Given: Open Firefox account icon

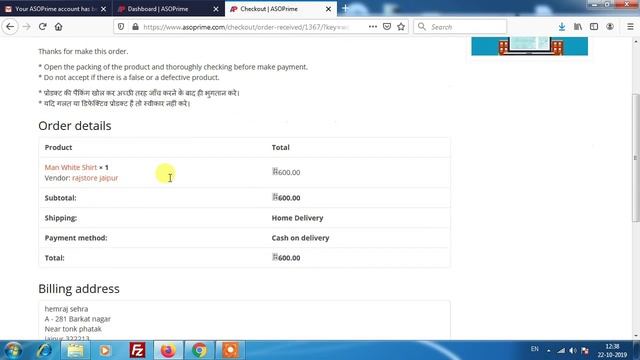Looking at the screenshot, I should click(x=610, y=27).
